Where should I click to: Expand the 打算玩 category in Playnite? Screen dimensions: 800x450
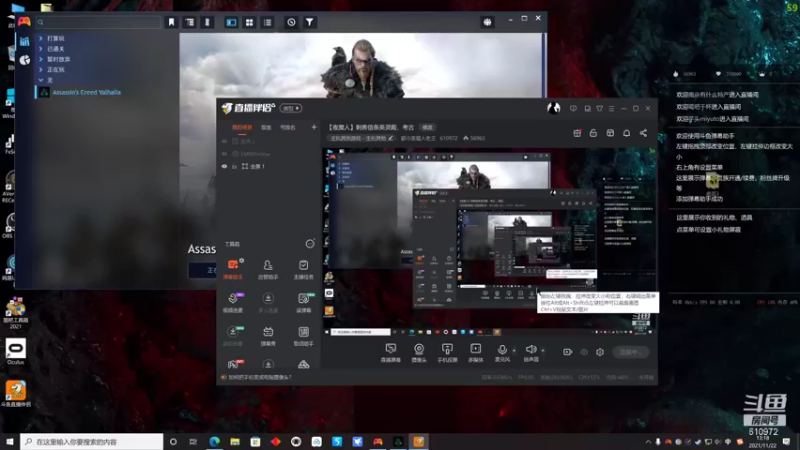click(x=41, y=38)
